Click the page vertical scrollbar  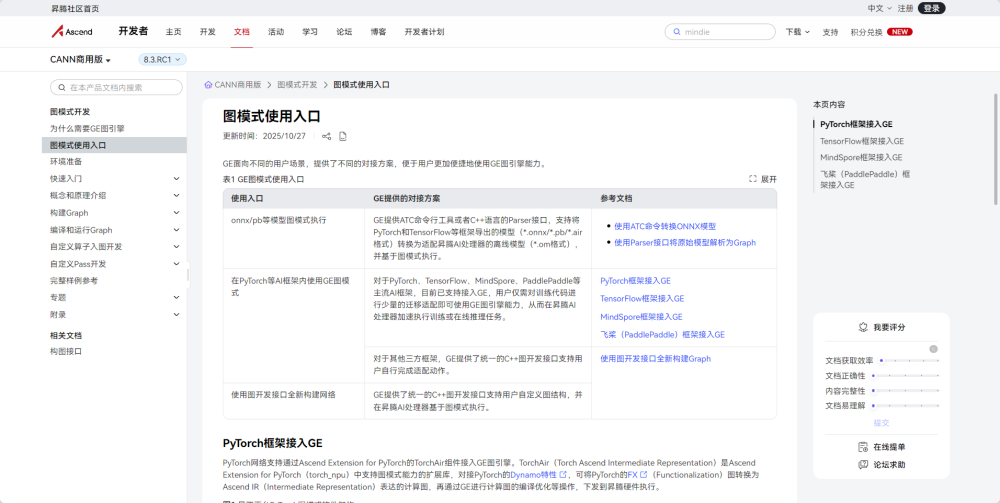pos(995,149)
